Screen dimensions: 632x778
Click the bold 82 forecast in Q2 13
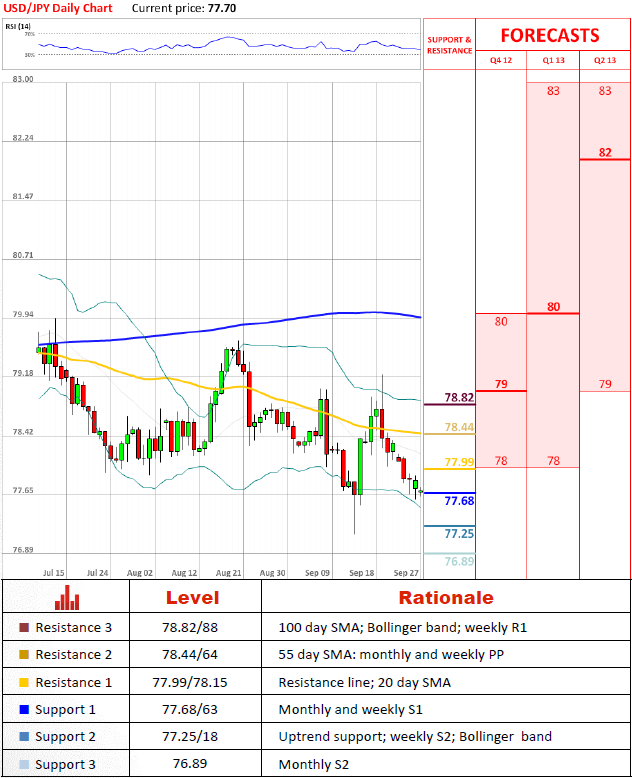point(605,152)
